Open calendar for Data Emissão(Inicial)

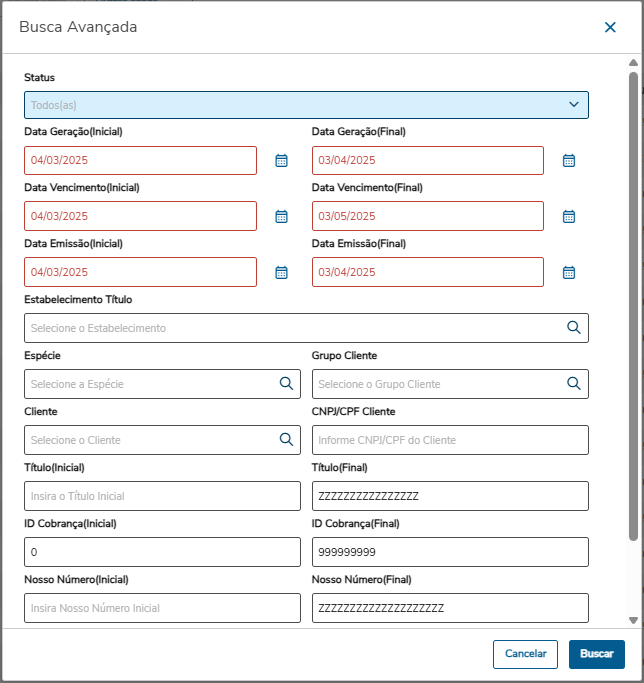[281, 272]
